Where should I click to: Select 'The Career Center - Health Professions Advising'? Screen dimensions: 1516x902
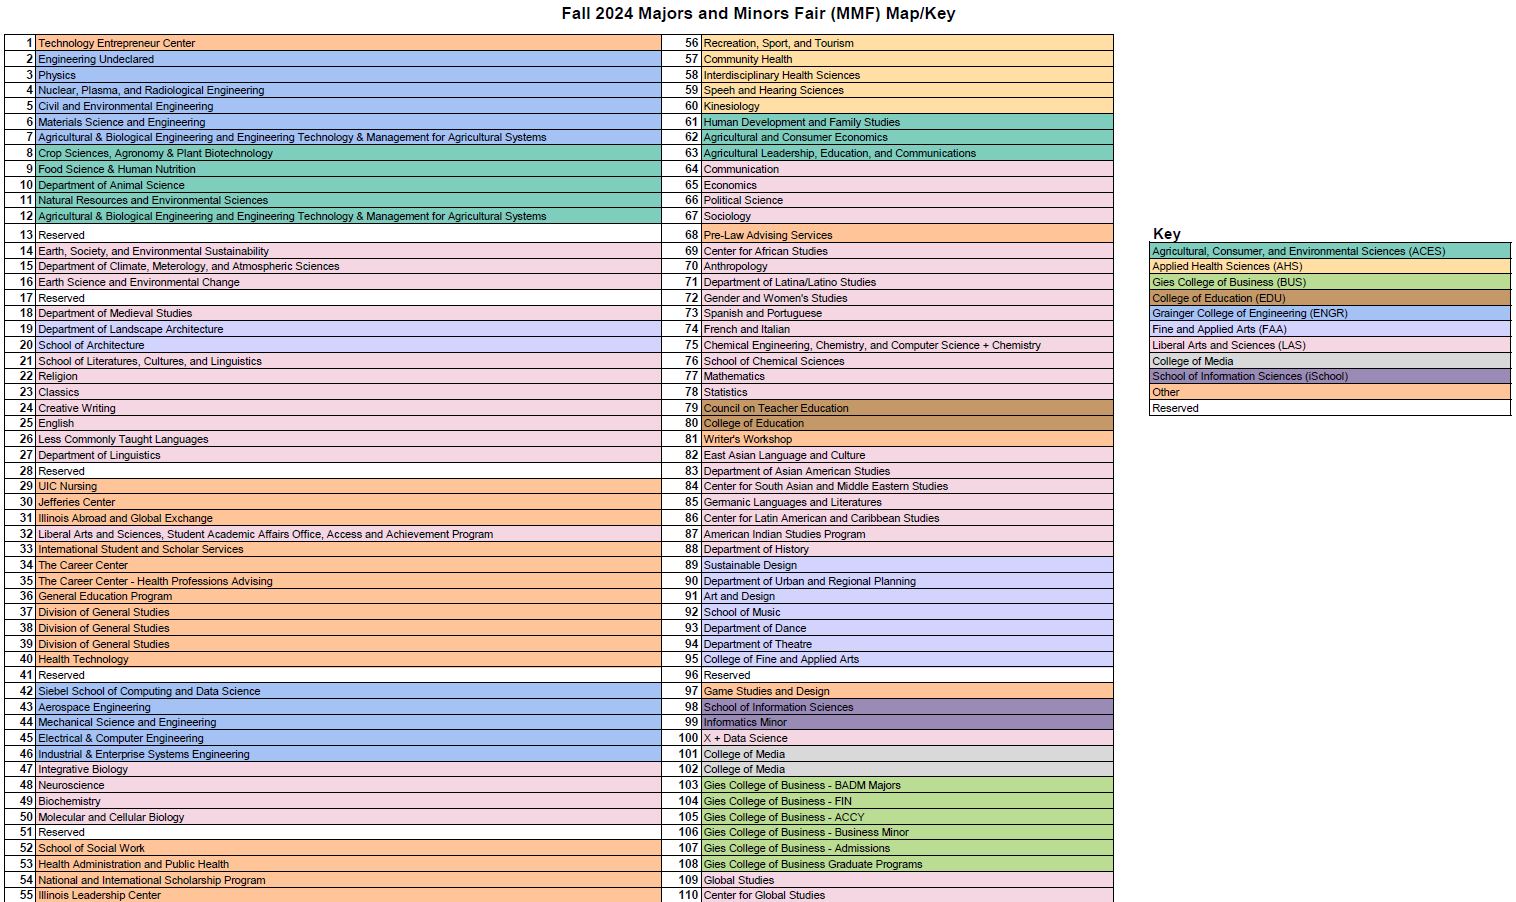click(x=348, y=581)
